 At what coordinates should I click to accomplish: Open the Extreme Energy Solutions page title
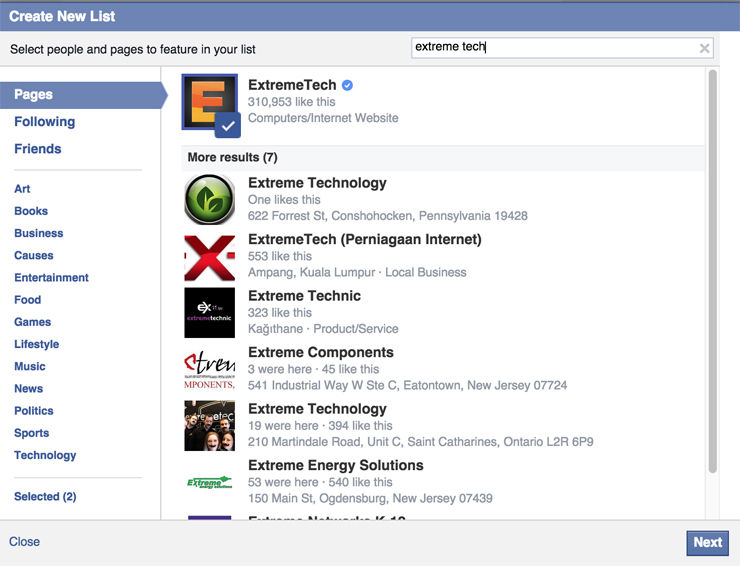tap(335, 466)
